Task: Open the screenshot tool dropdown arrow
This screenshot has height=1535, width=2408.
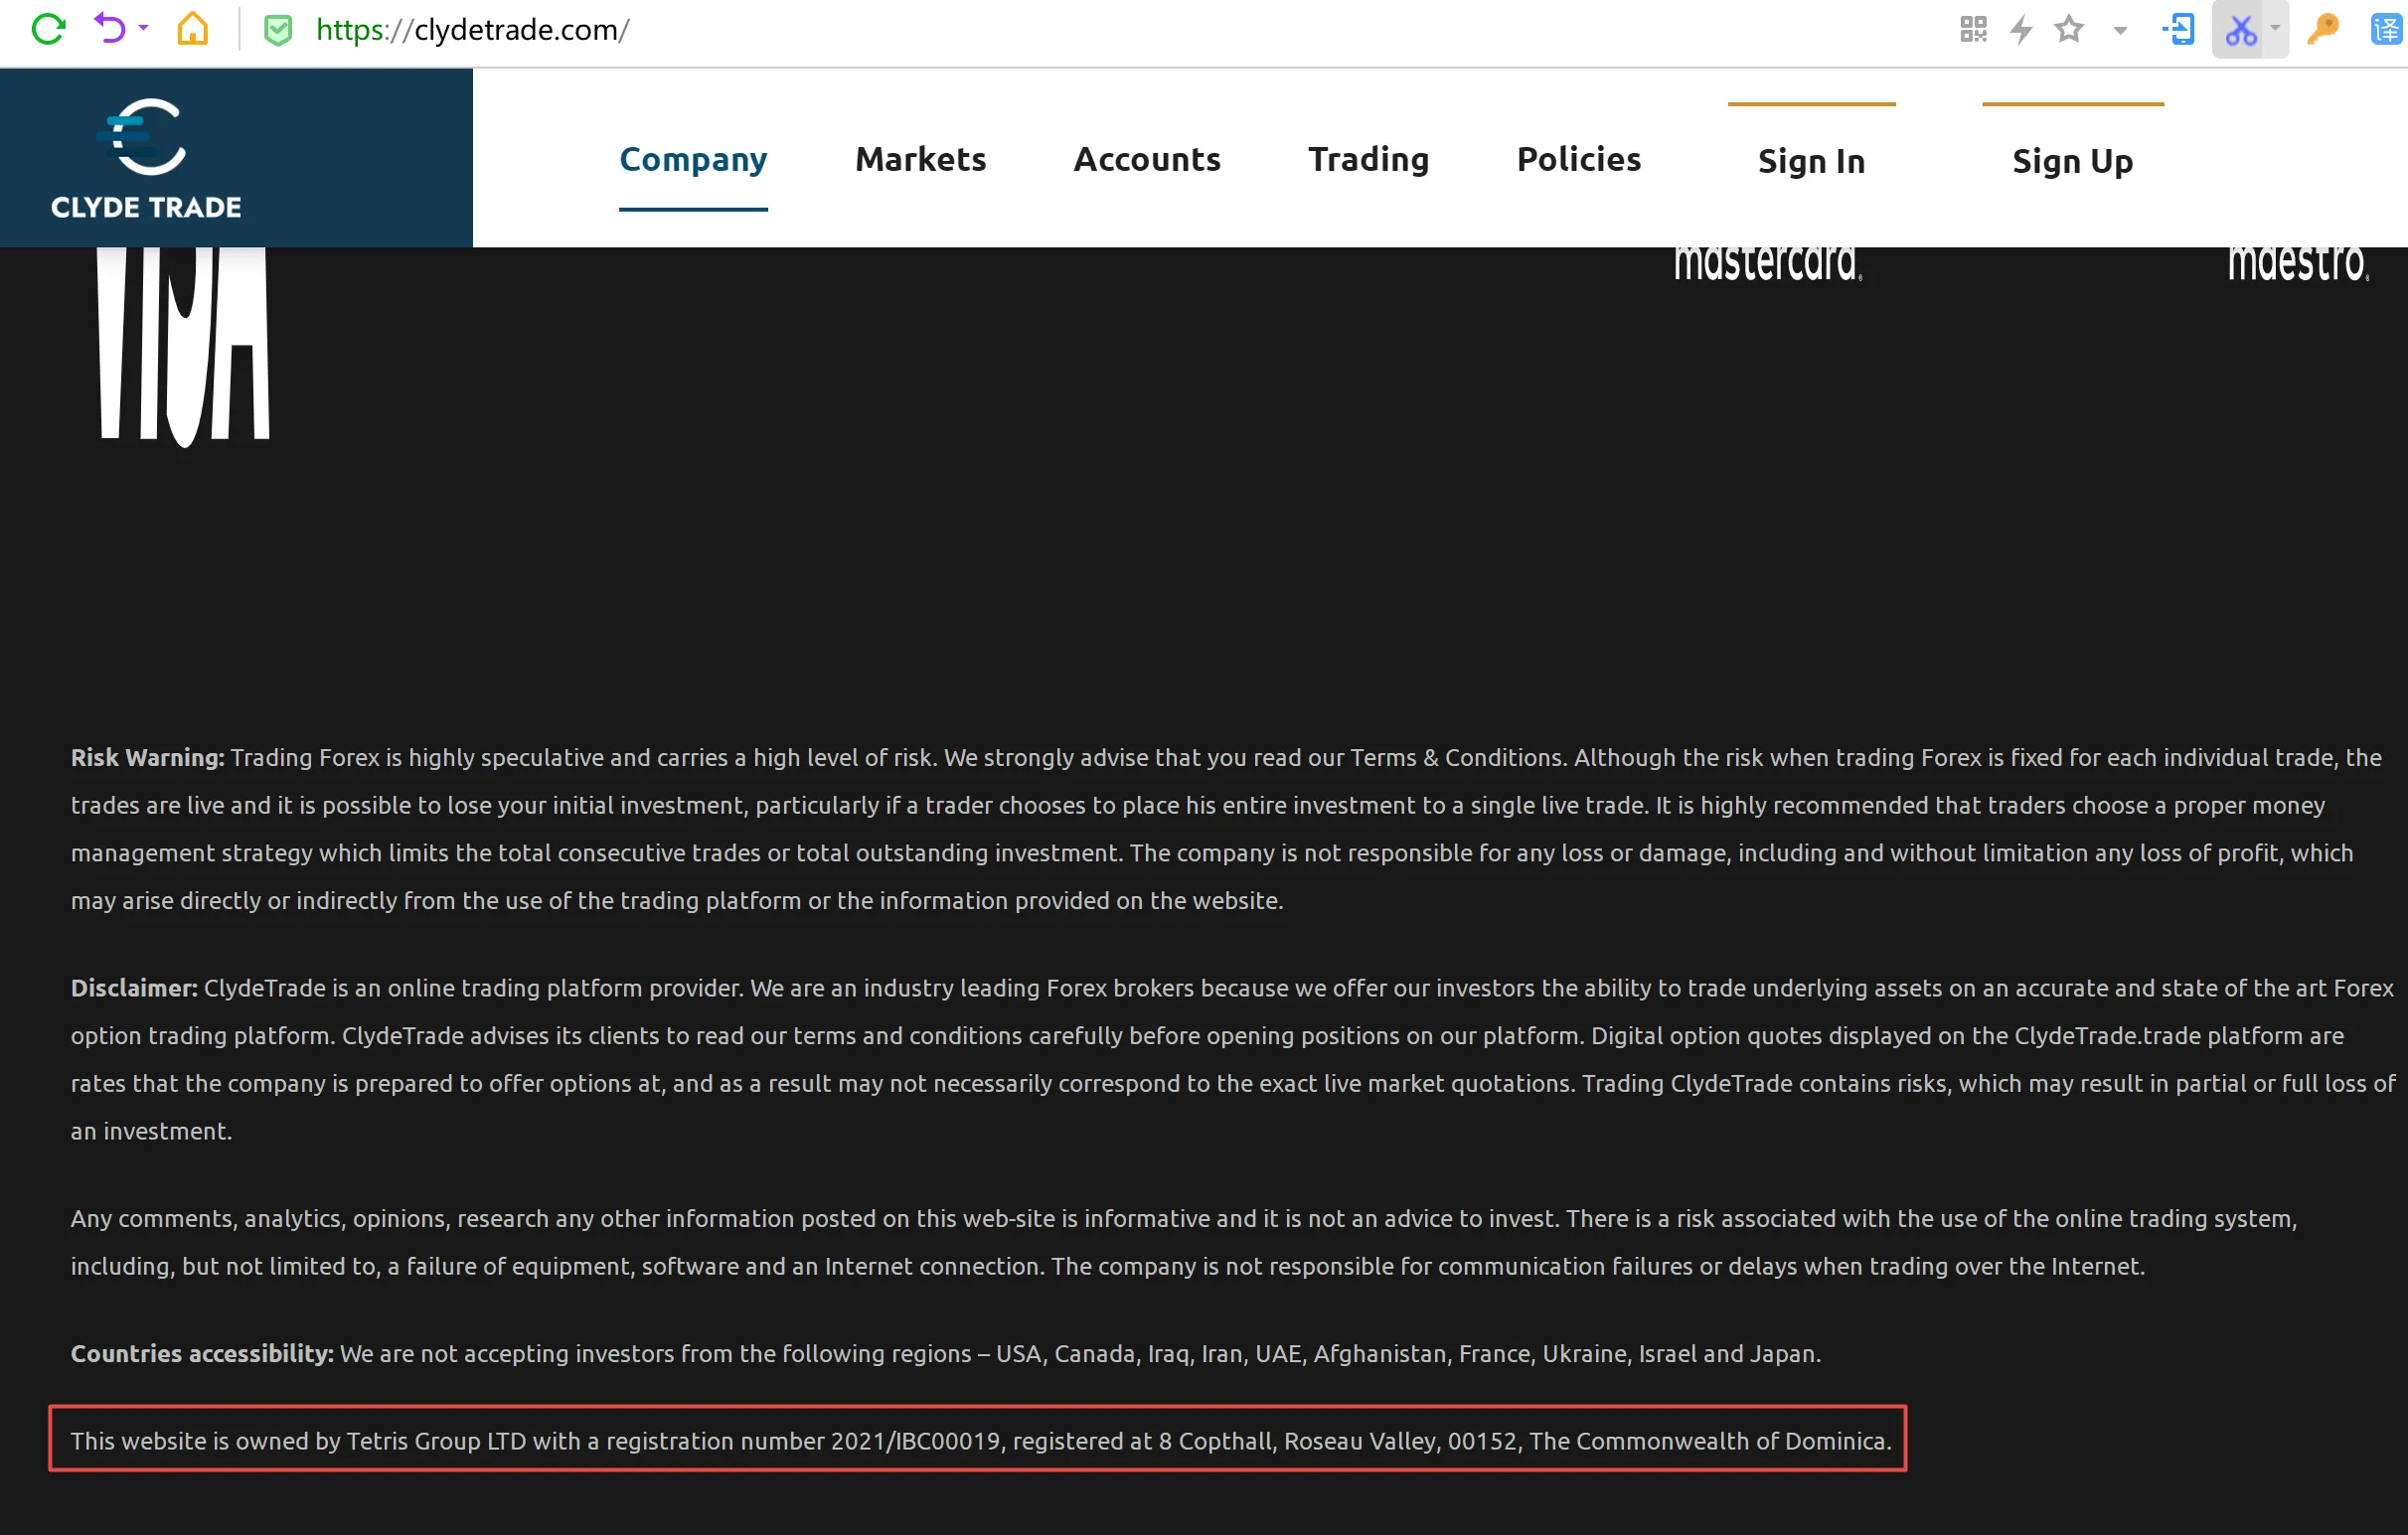Action: pos(2275,28)
